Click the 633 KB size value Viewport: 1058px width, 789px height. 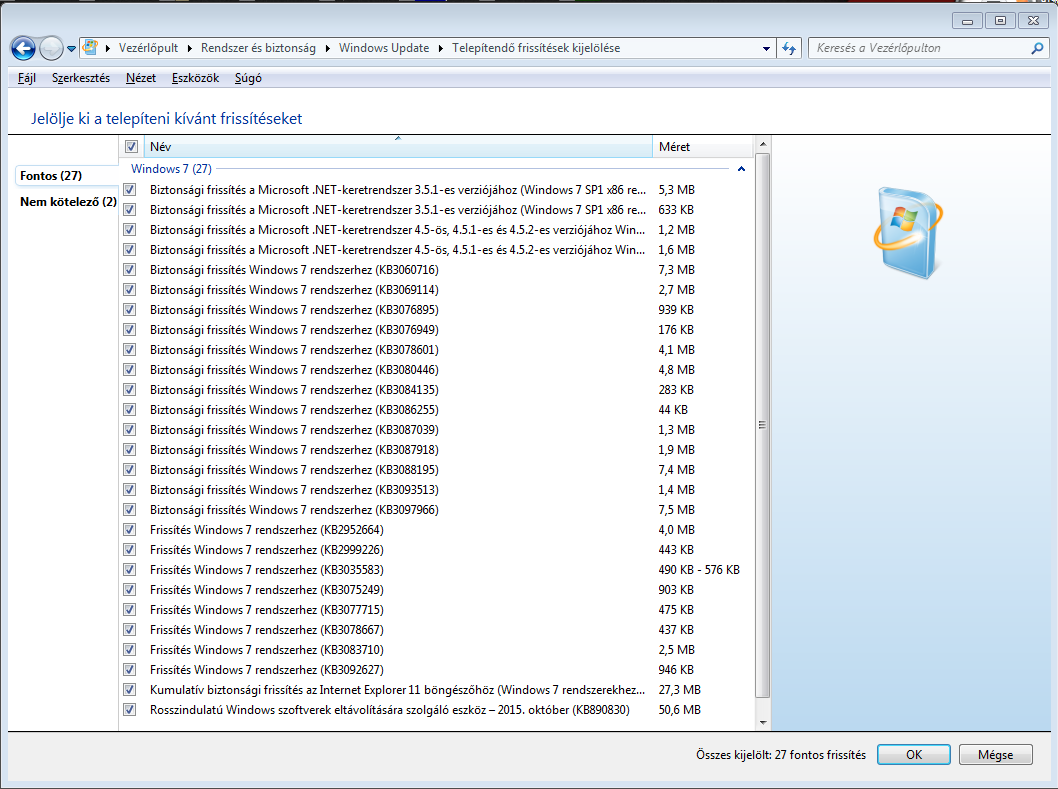(676, 210)
